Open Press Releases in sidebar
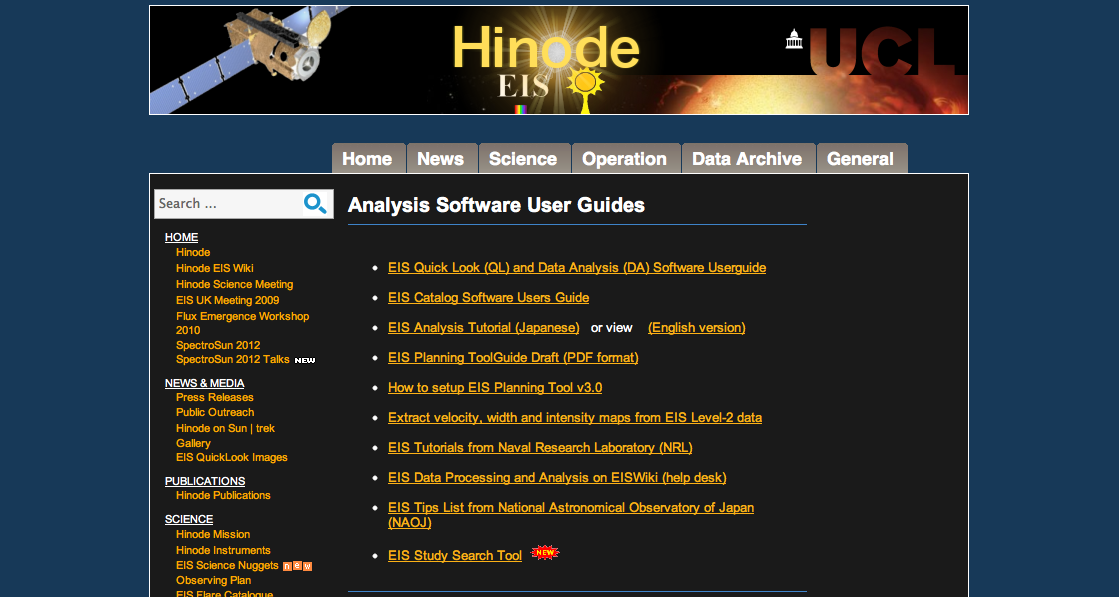This screenshot has width=1119, height=597. [215, 398]
